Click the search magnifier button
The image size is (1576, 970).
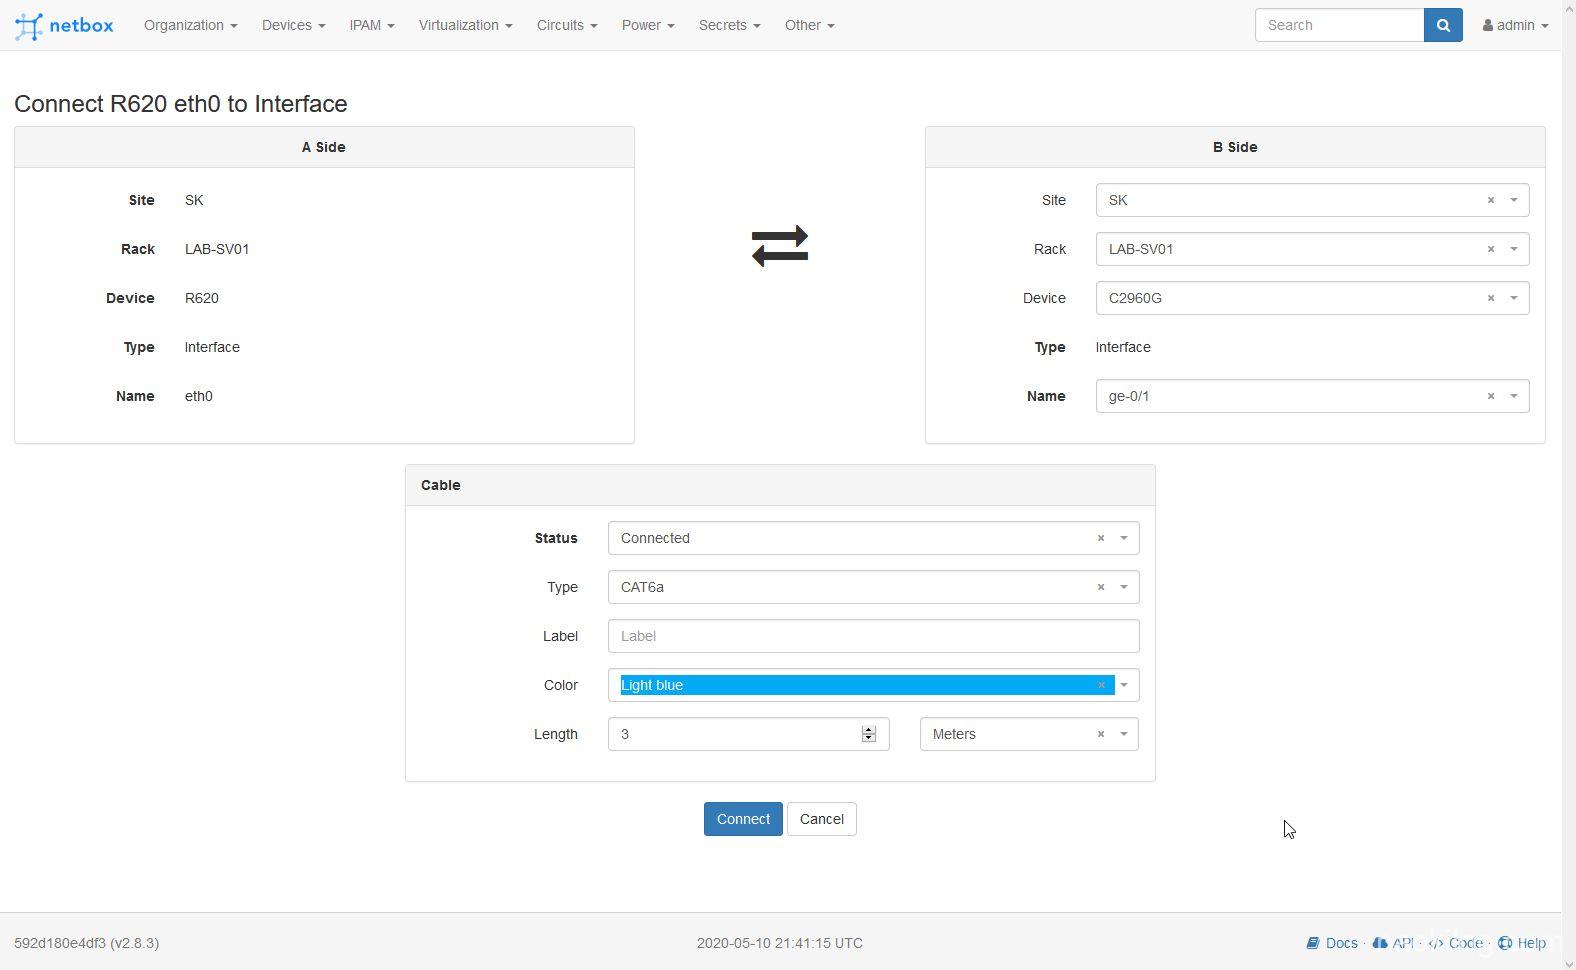(x=1443, y=25)
